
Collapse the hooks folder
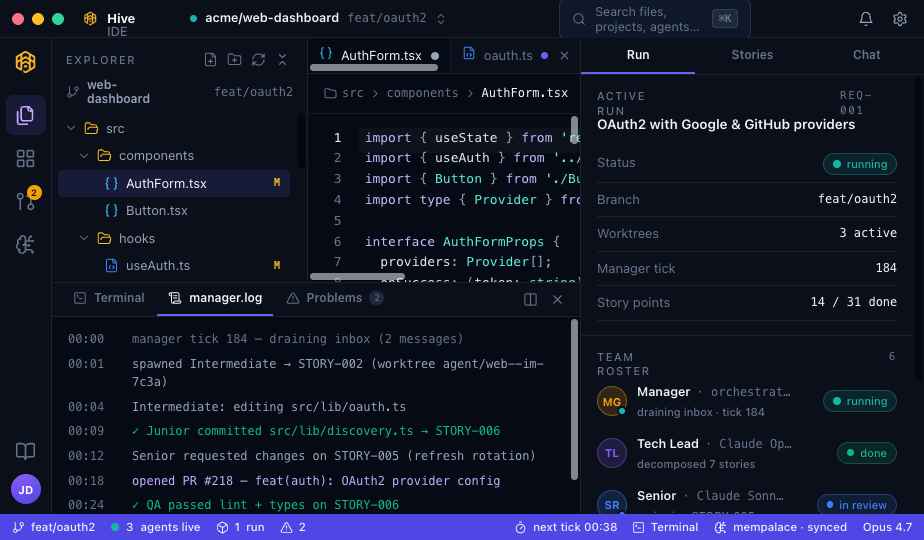(84, 238)
